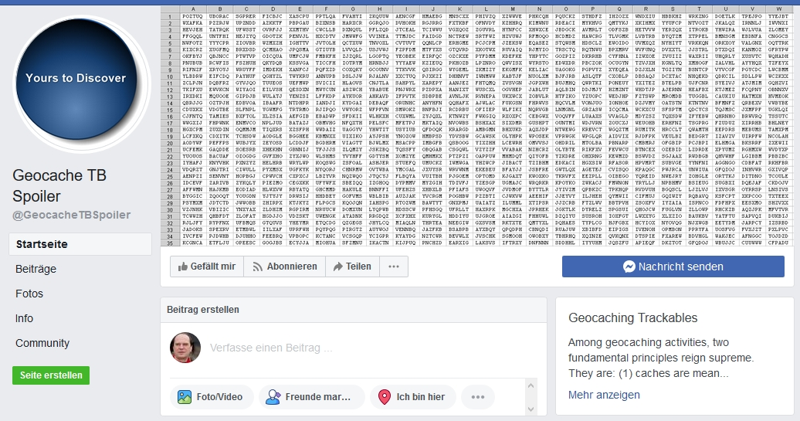The image size is (800, 421).
Task: Click Ich bin hier check-in button
Action: coord(414,397)
